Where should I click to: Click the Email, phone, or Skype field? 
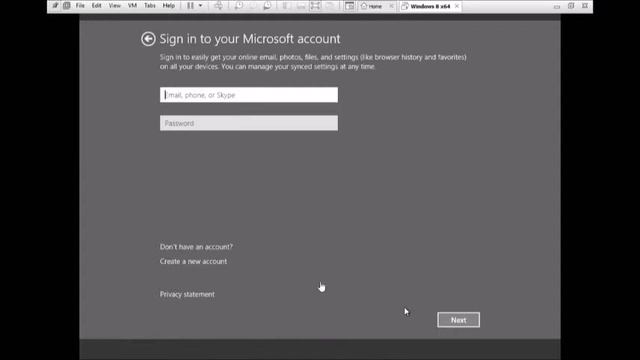pyautogui.click(x=249, y=95)
